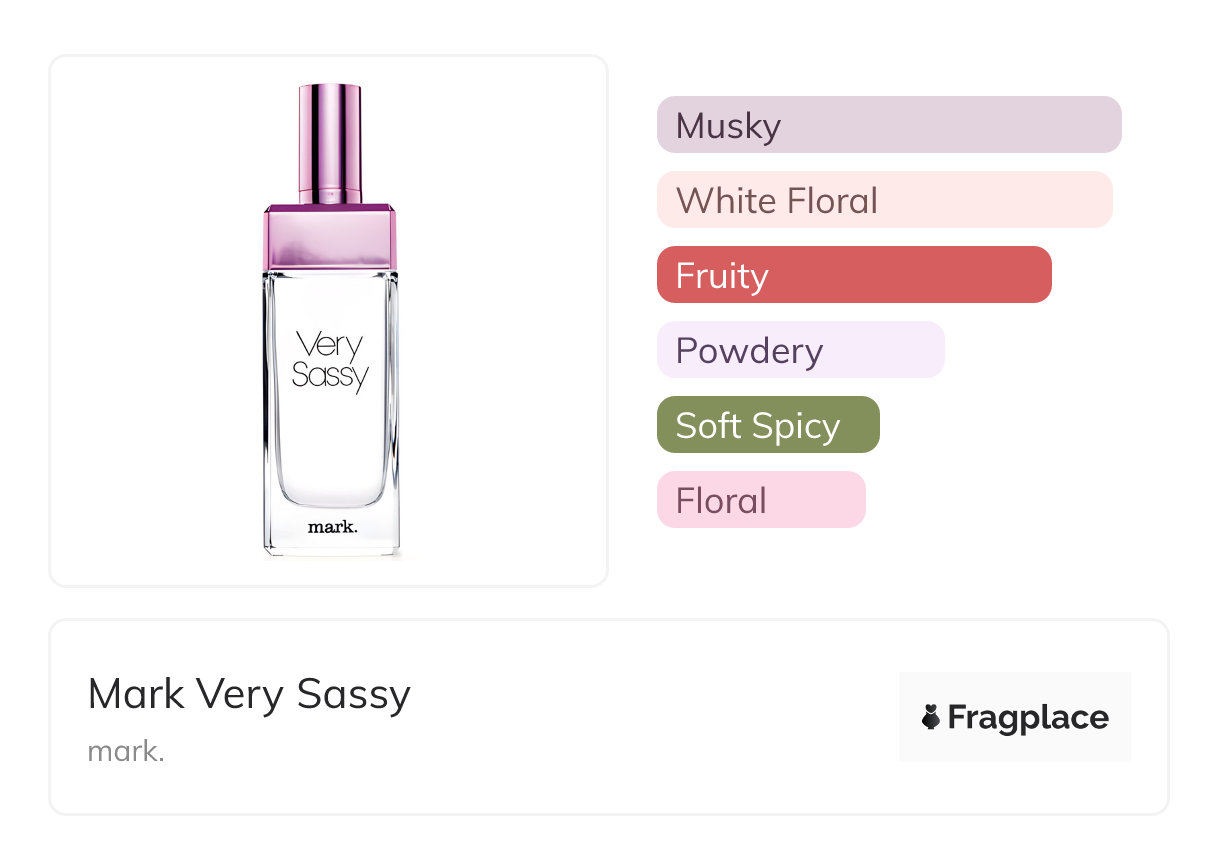Choose the Powdery accord bar

point(800,350)
